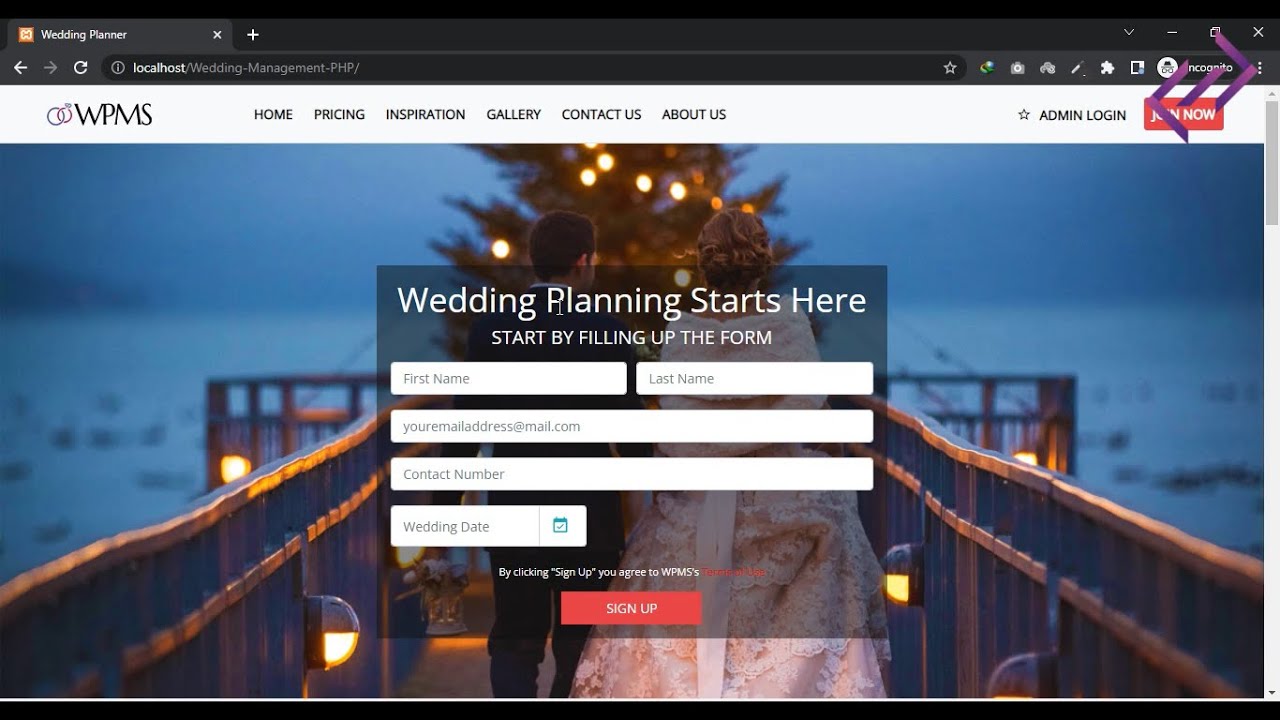Open the tab search chevron

[1129, 32]
